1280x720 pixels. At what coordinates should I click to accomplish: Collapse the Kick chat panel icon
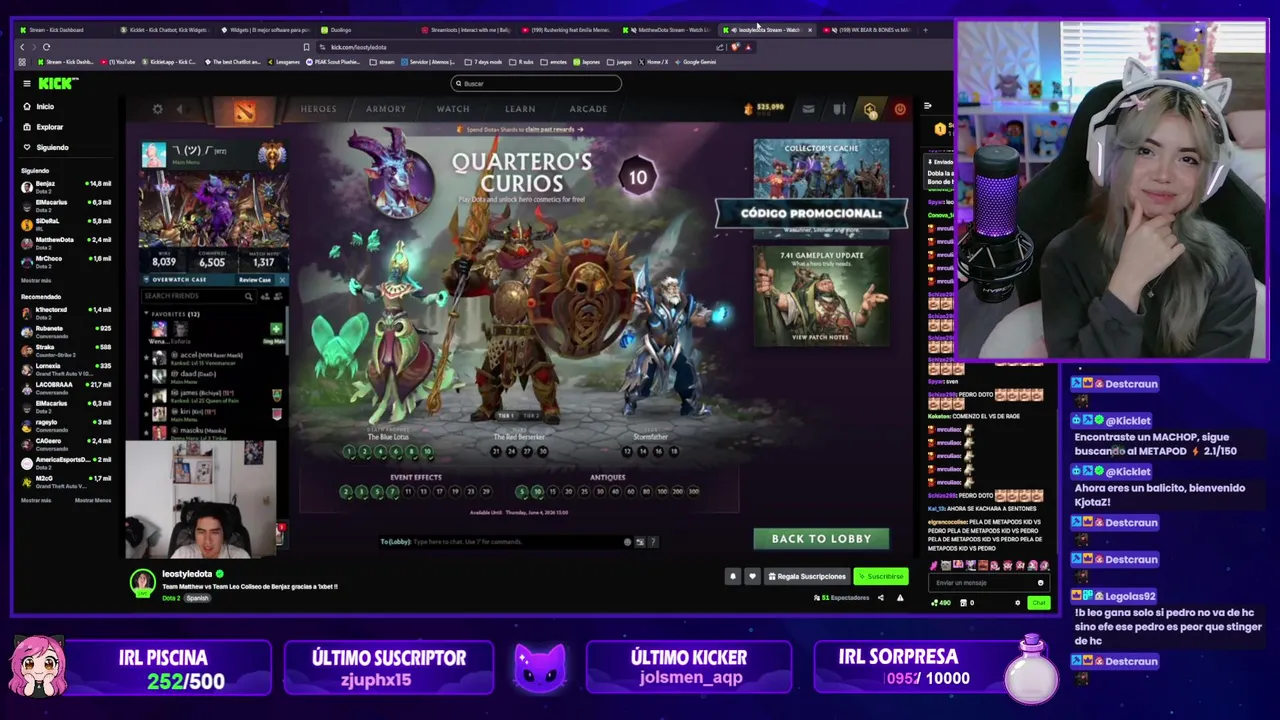[x=928, y=105]
